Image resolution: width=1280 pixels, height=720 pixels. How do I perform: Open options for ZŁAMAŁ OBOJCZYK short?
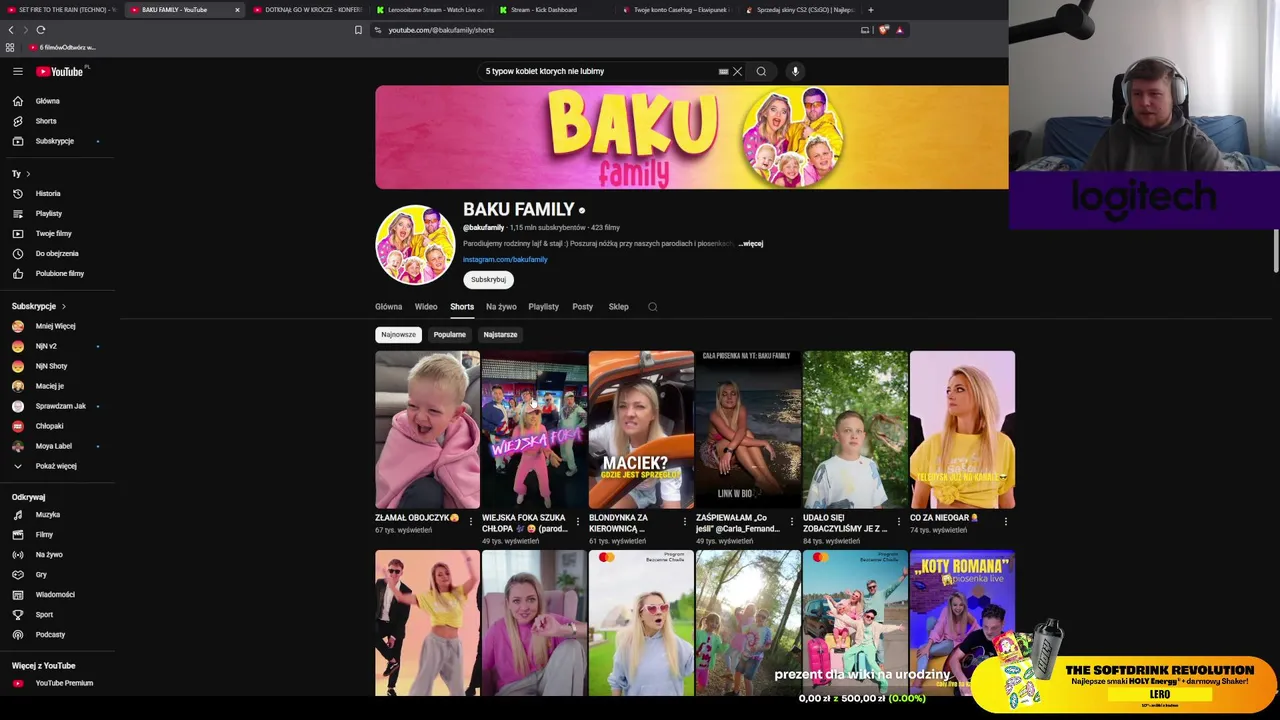[x=471, y=521]
